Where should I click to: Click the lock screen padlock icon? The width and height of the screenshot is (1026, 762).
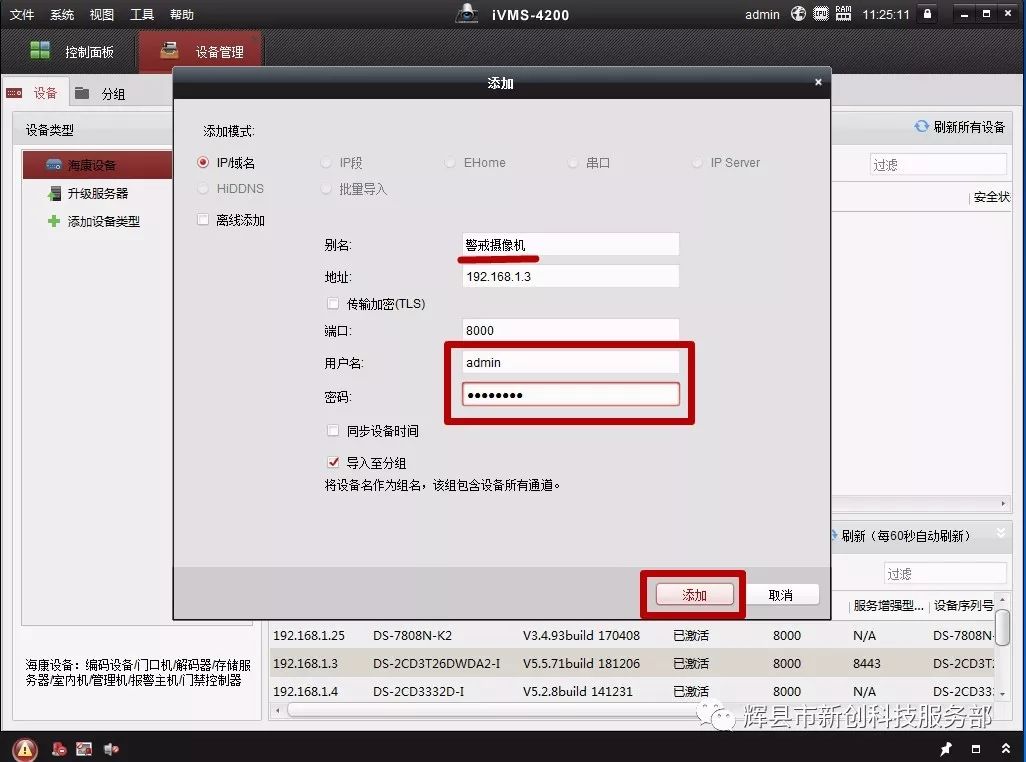pos(927,13)
